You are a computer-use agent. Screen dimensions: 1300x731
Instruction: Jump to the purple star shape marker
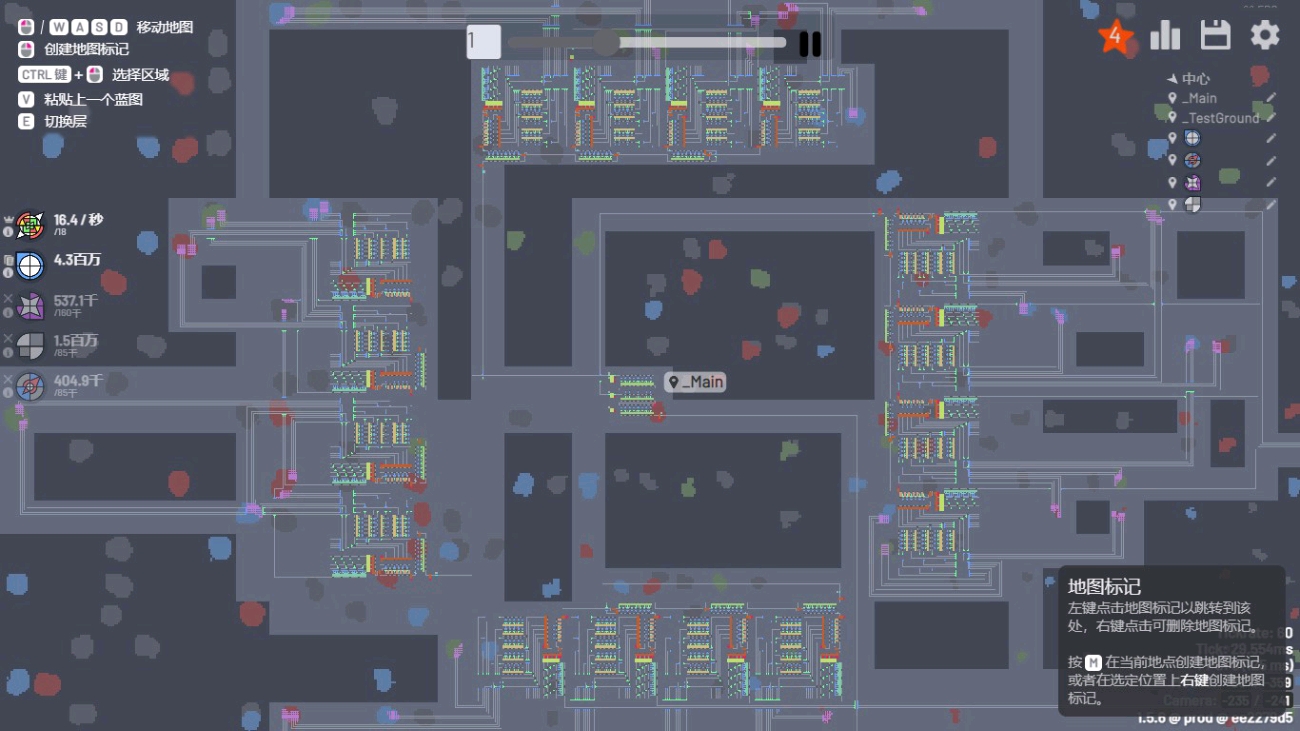[x=1192, y=183]
